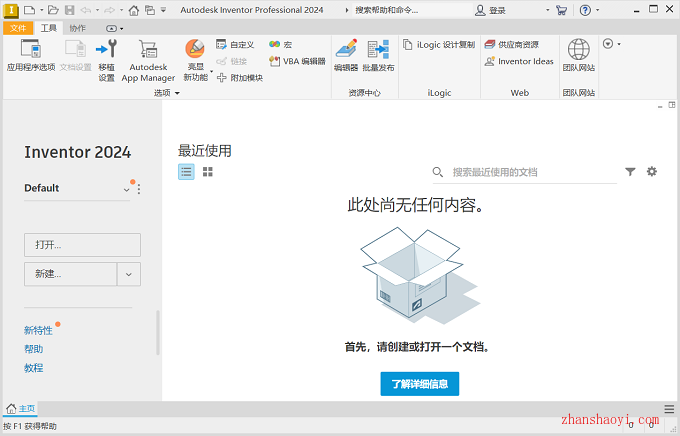Open the Autodesk App Store cart icon

click(x=562, y=10)
